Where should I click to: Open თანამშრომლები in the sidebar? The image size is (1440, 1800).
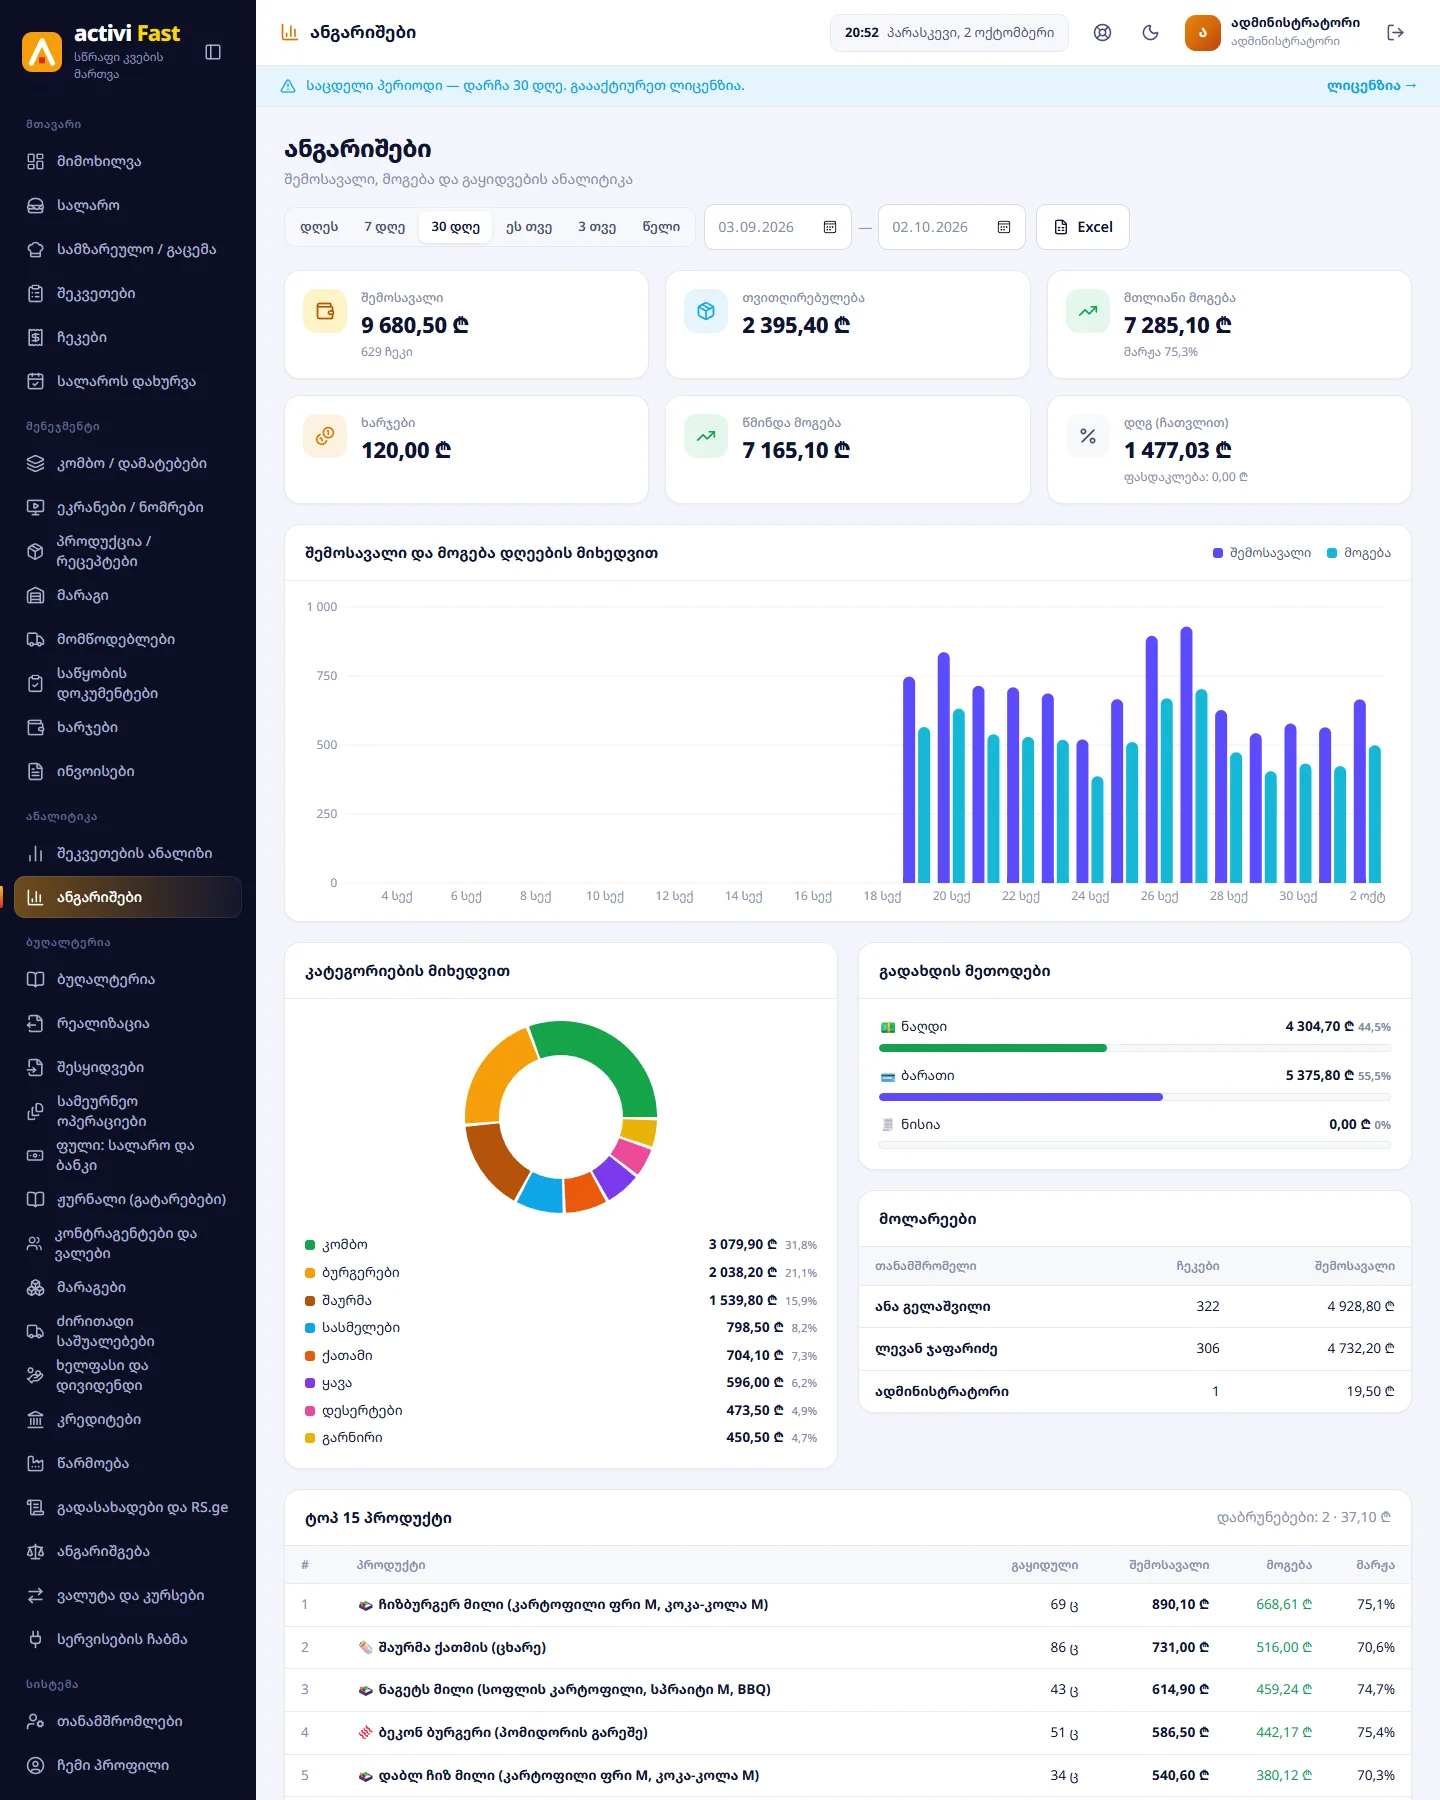tap(128, 1722)
